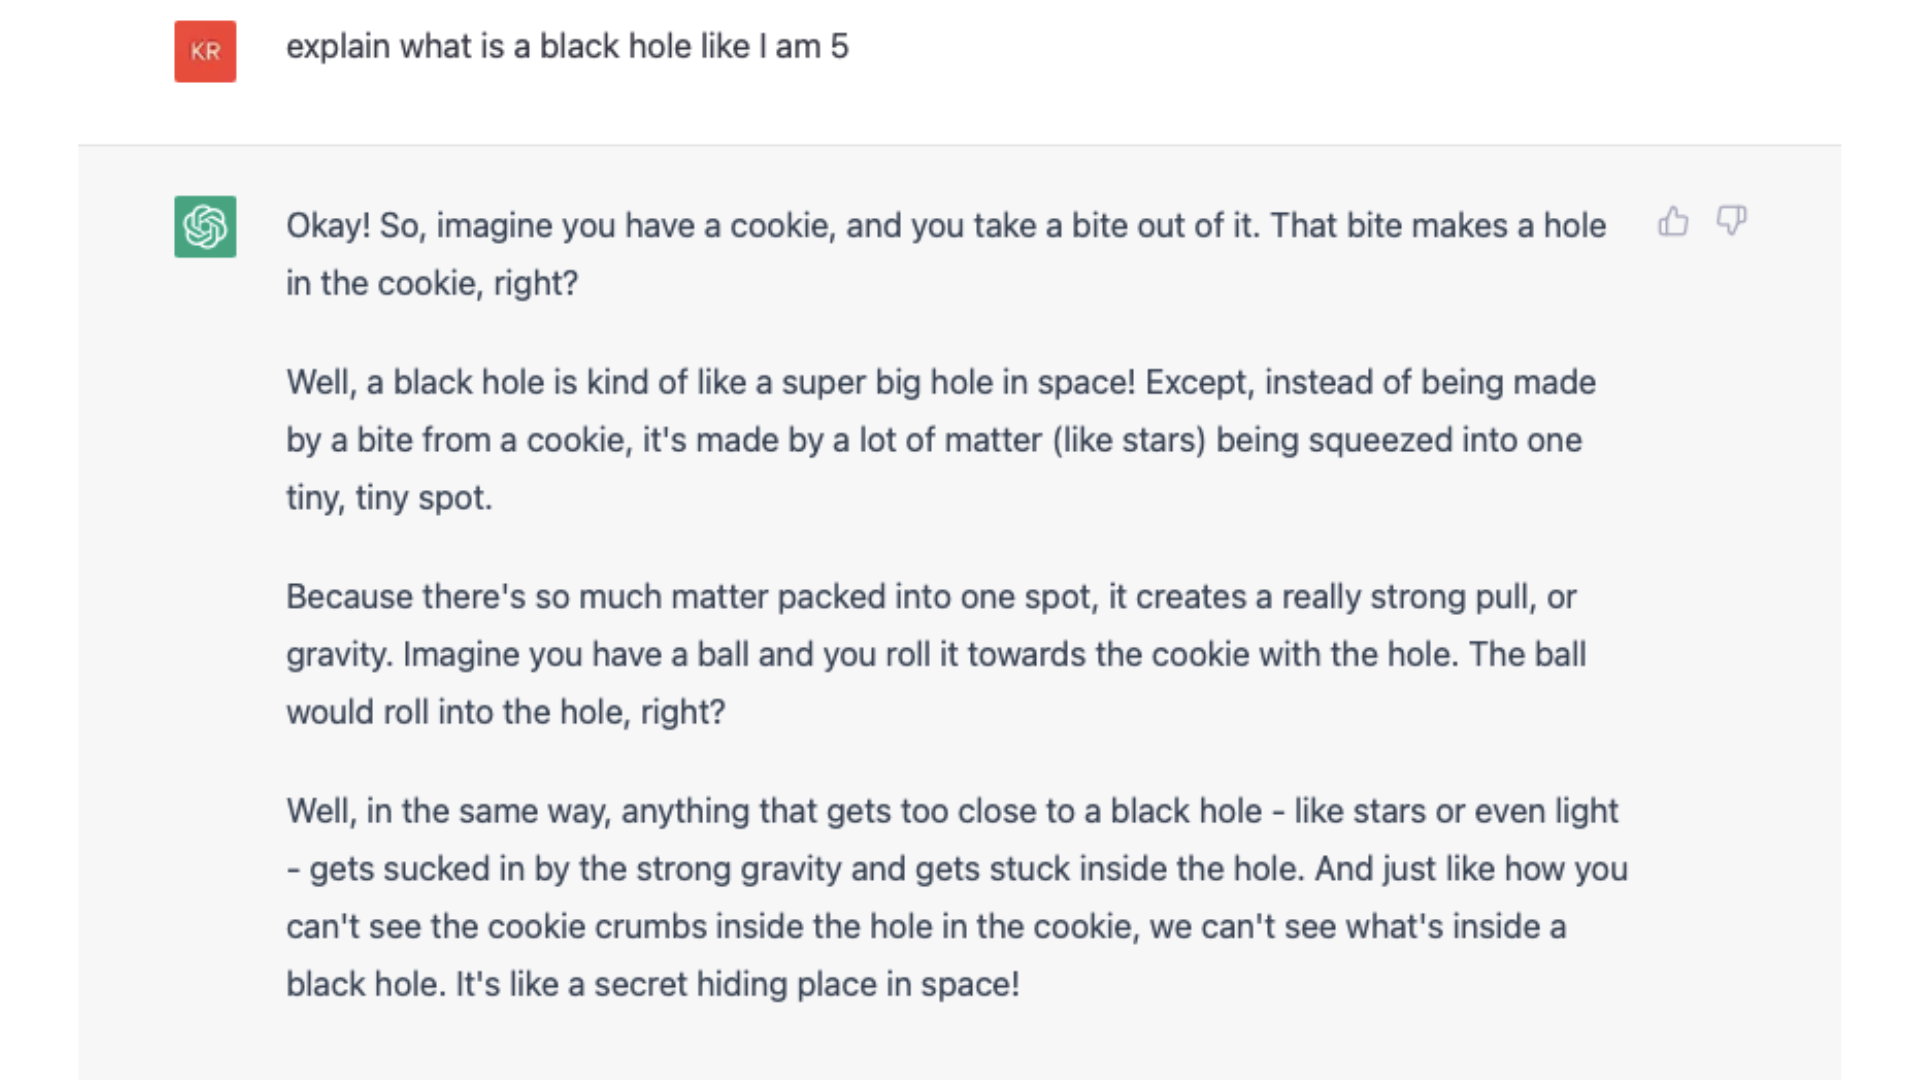
Task: Click the user prompt about a black hole
Action: (566, 47)
